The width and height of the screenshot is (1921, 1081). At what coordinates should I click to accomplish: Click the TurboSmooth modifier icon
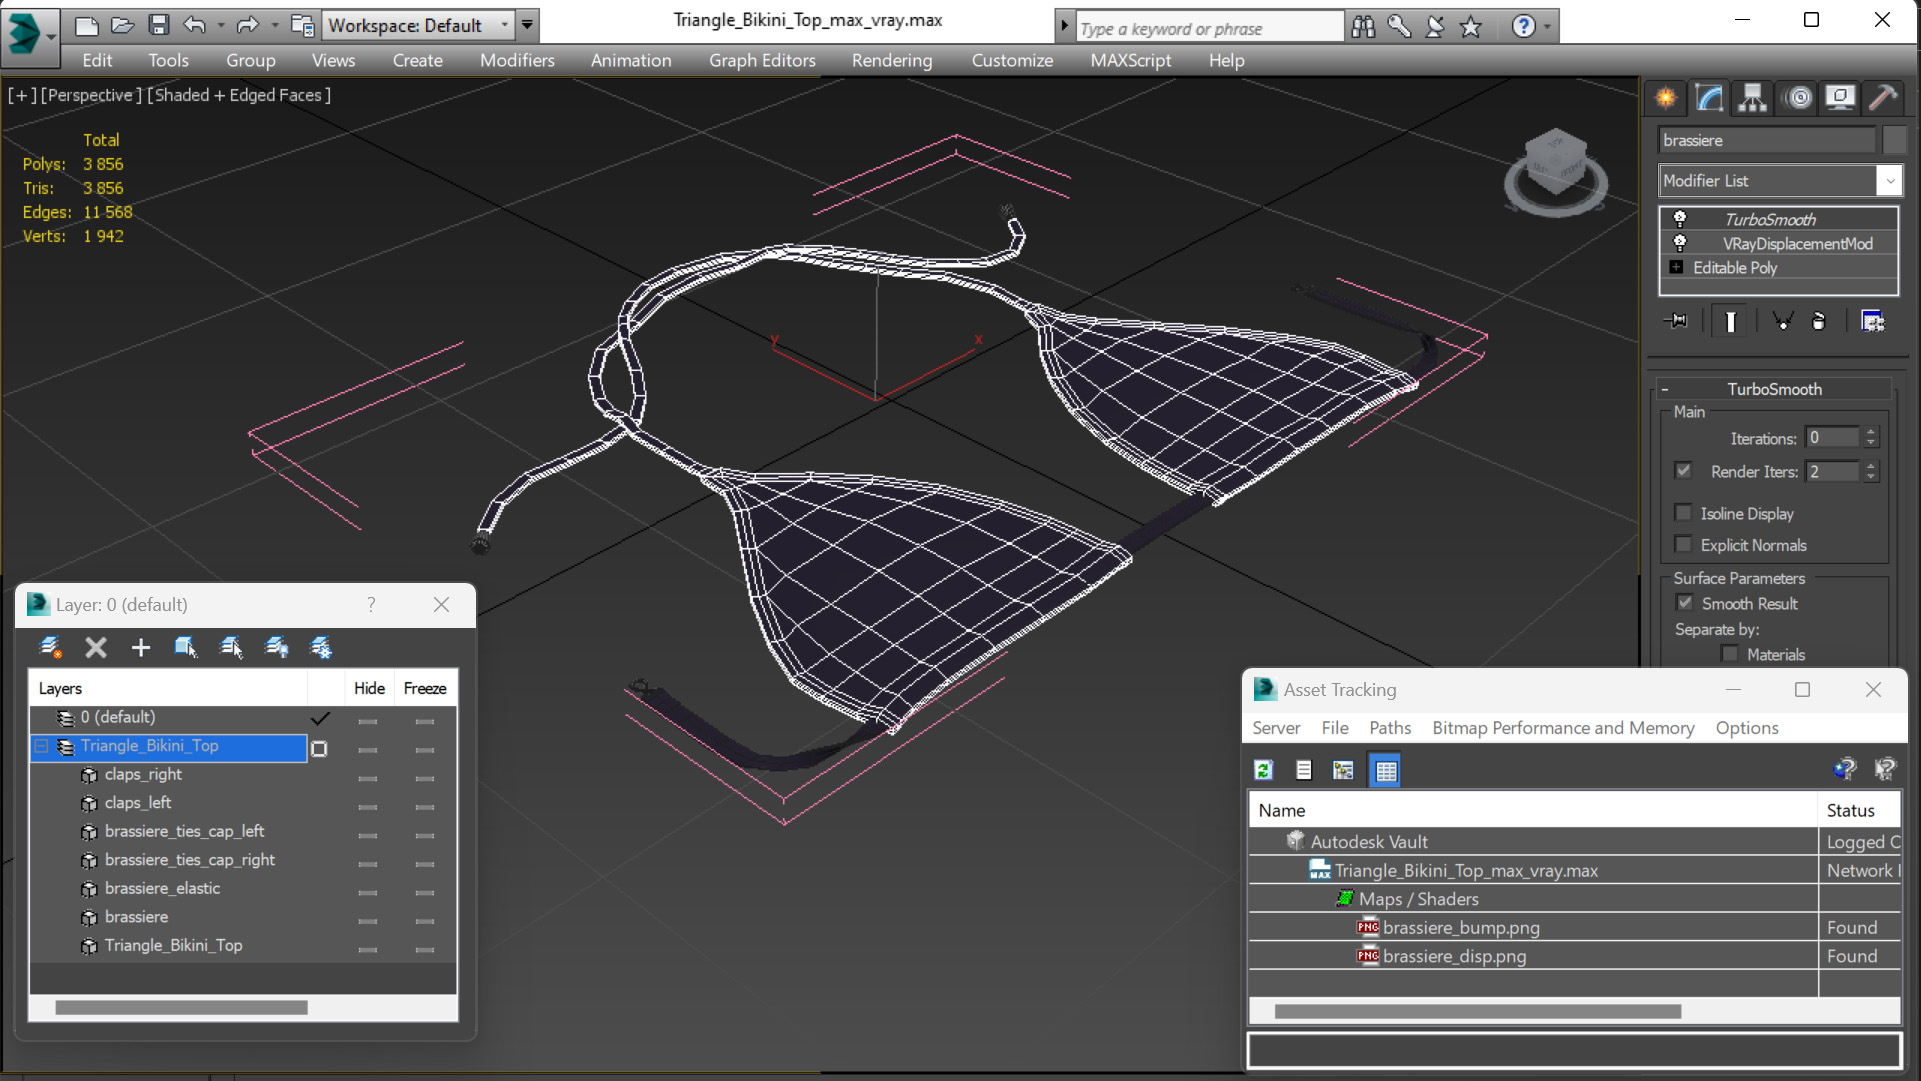point(1680,218)
